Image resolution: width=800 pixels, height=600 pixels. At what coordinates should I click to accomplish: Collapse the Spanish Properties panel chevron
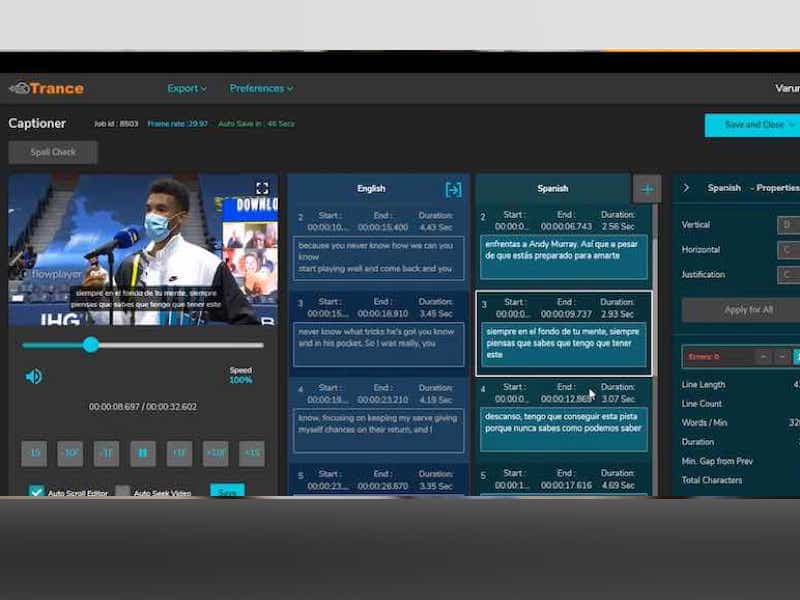click(686, 188)
